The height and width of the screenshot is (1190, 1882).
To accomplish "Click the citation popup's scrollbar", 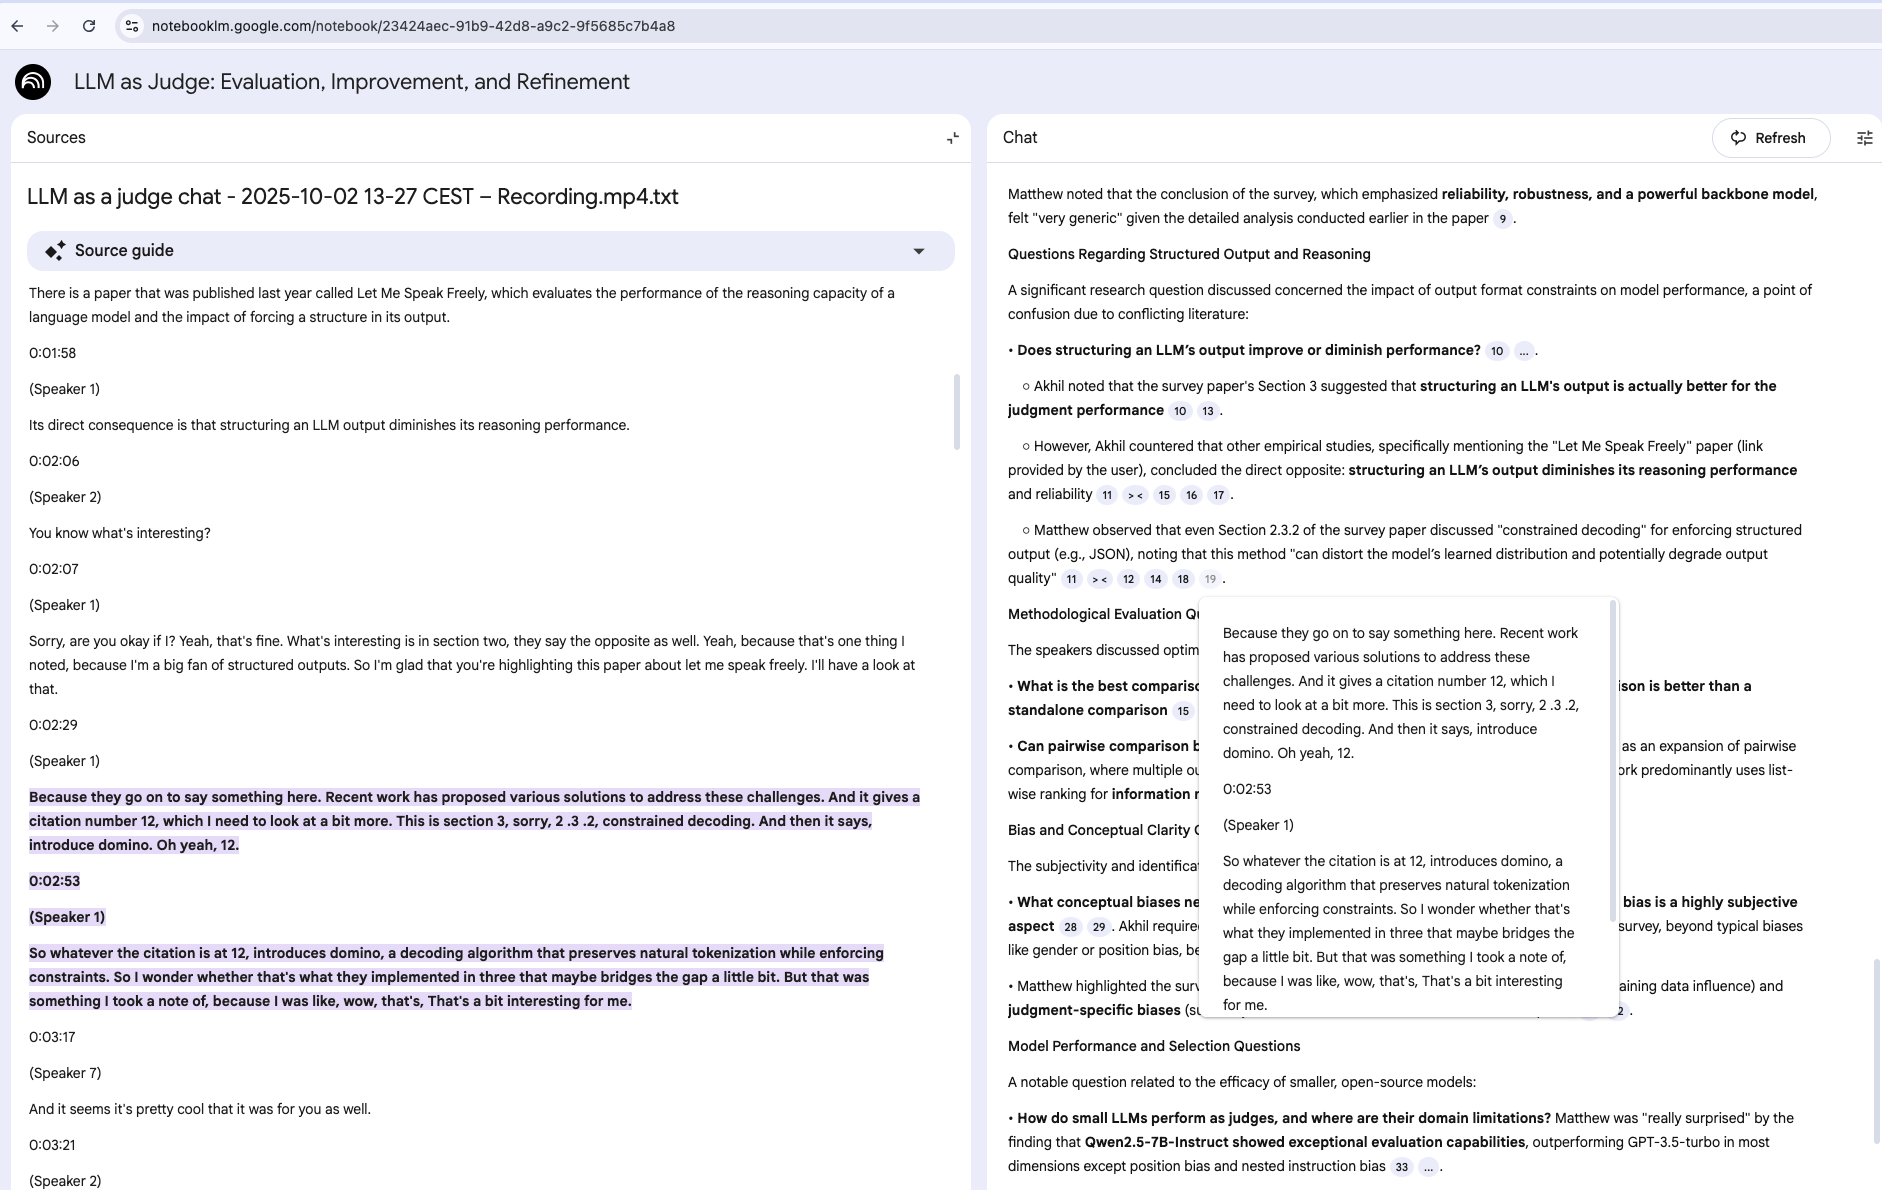I will click(1612, 760).
